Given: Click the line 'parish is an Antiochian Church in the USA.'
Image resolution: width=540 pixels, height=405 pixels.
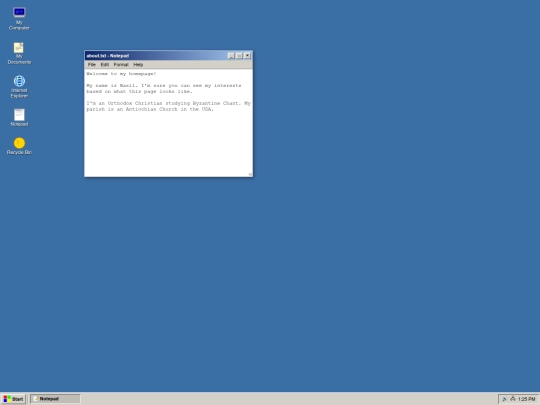Looking at the screenshot, I should (x=150, y=109).
